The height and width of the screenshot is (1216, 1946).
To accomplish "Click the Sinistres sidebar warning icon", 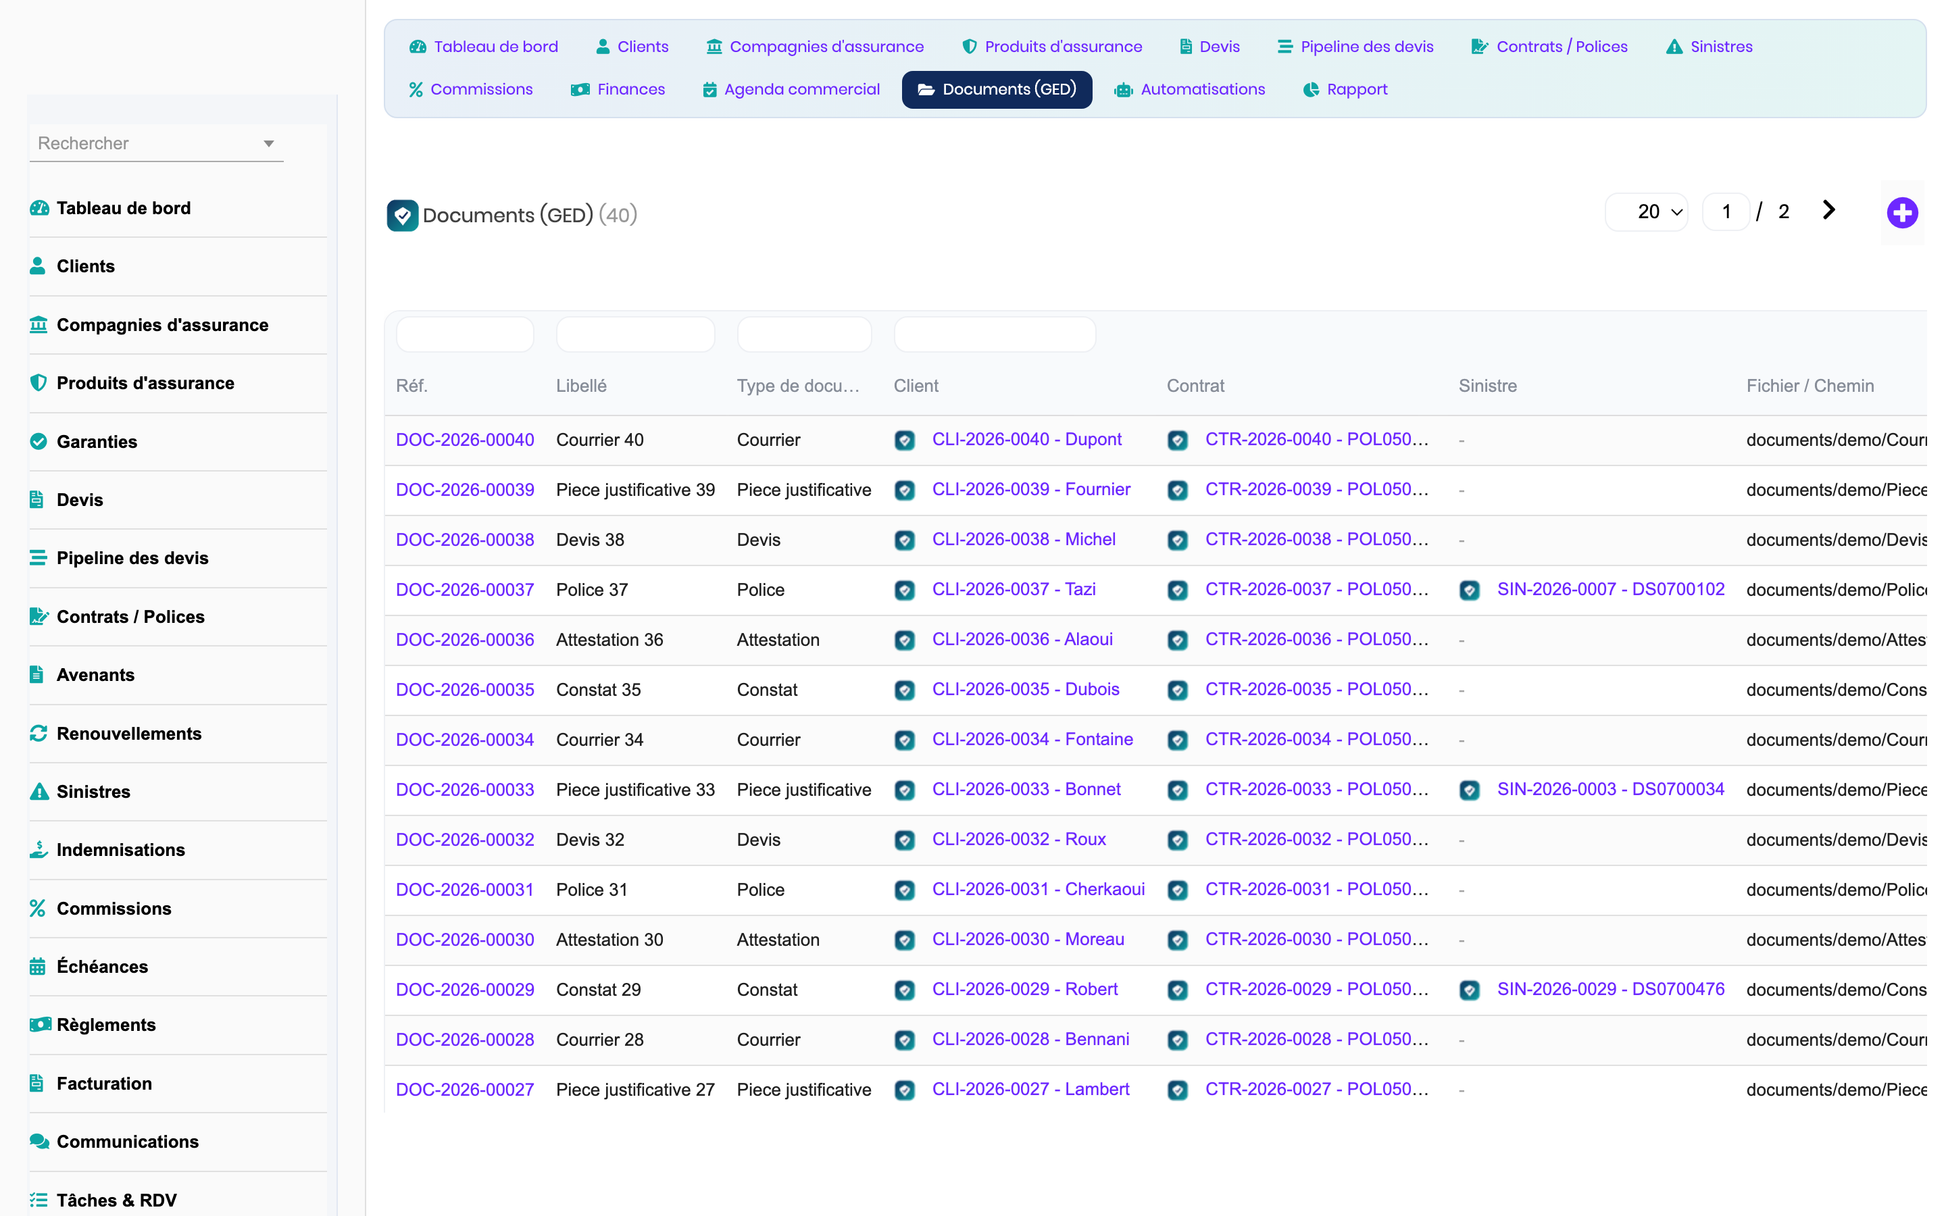I will (39, 791).
